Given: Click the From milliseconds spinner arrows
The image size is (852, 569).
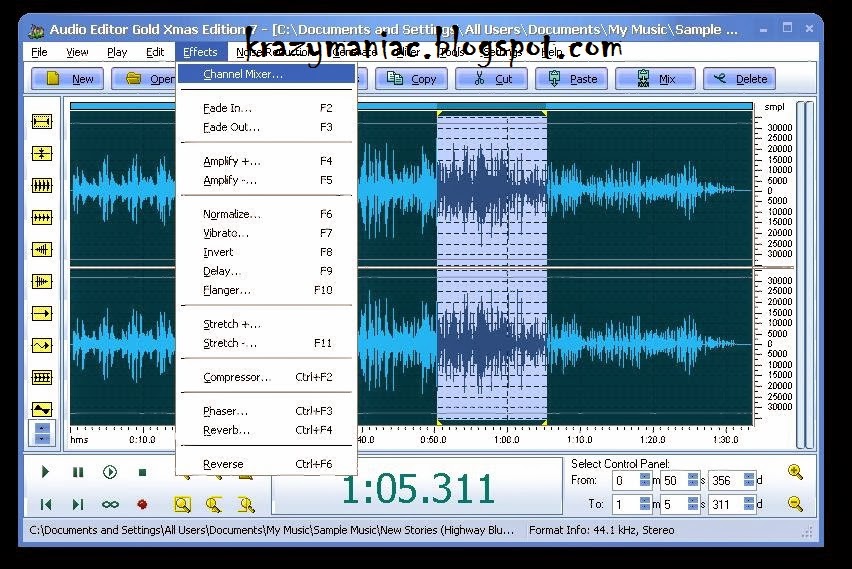Looking at the screenshot, I should pos(749,480).
